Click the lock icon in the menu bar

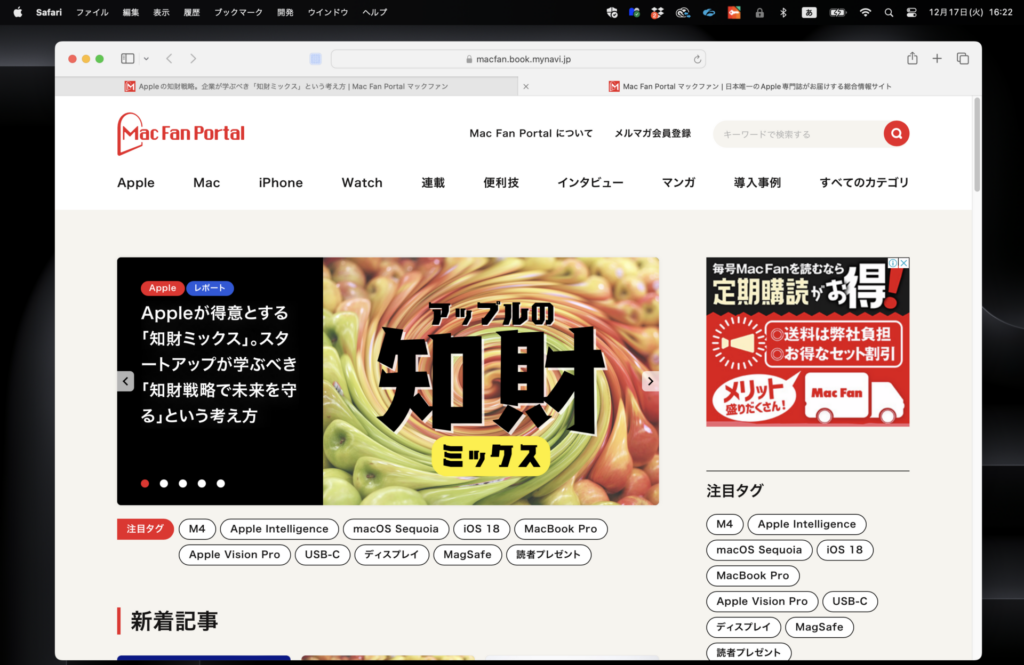coord(760,12)
